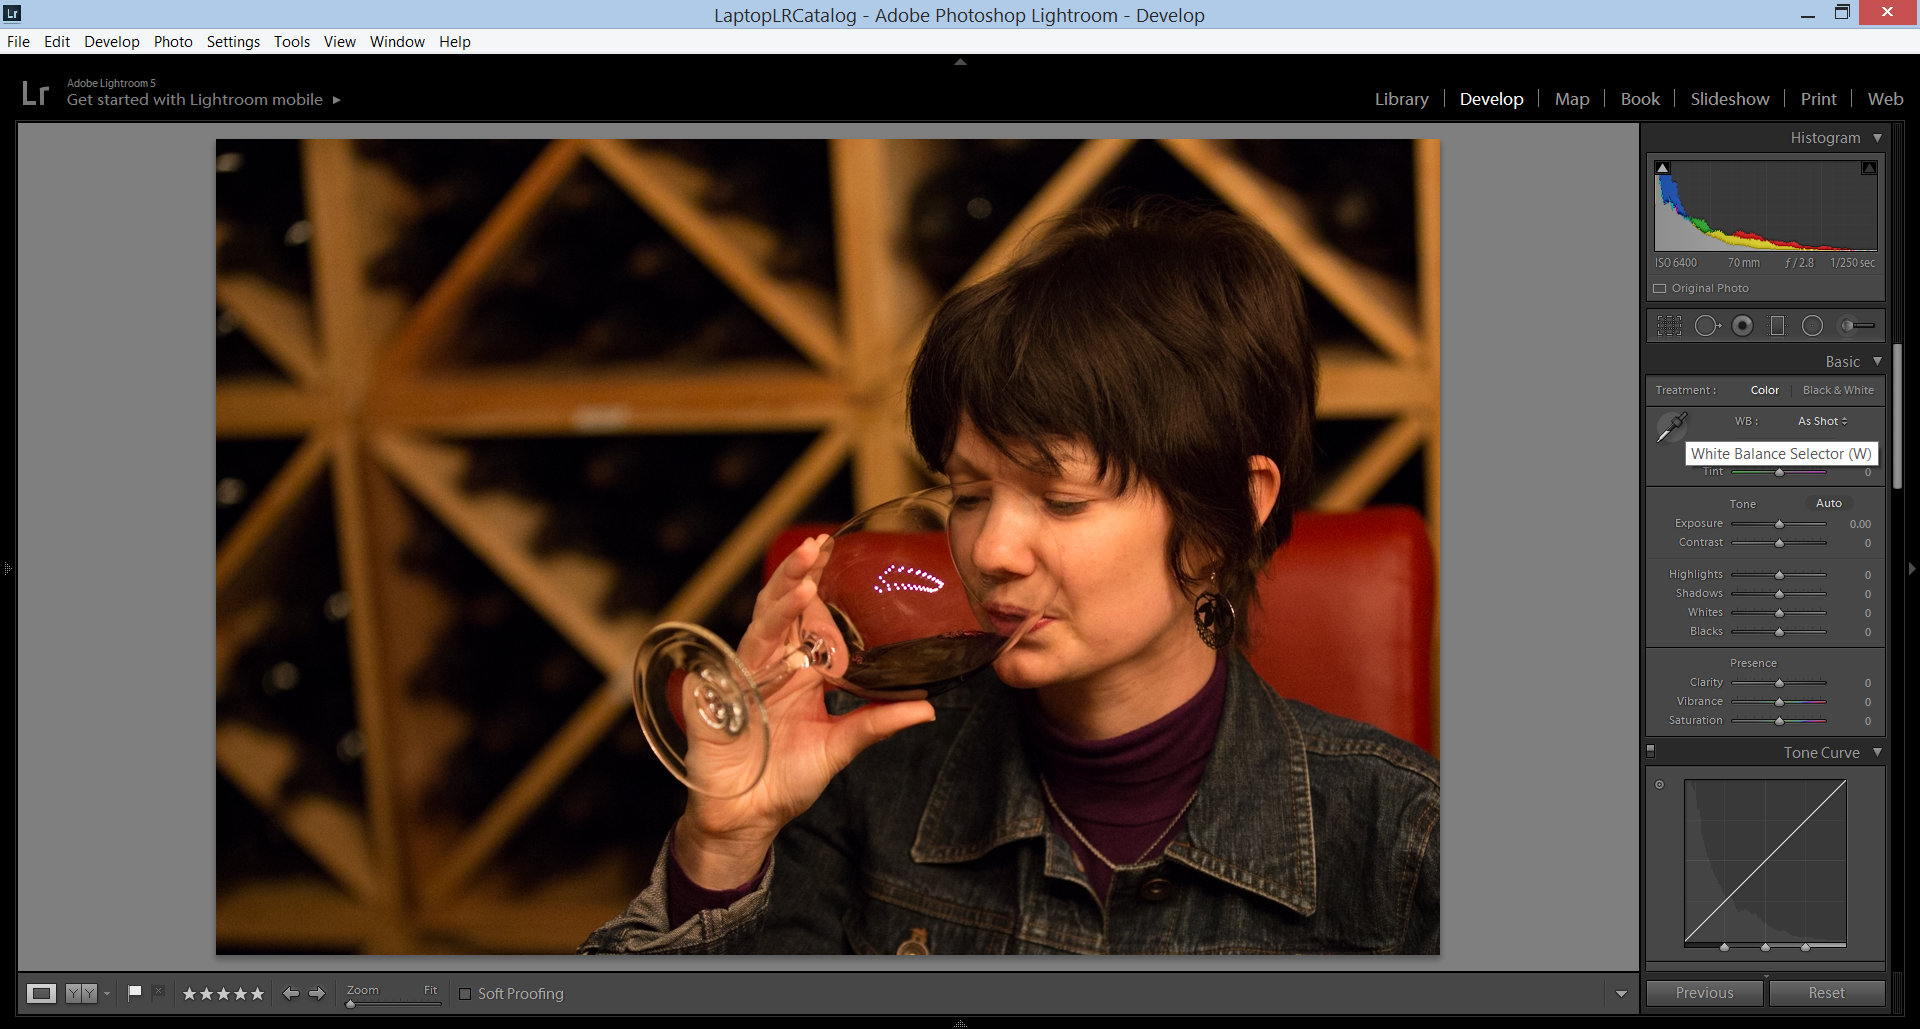The image size is (1920, 1029).
Task: Switch to Slideshow module
Action: (x=1730, y=99)
